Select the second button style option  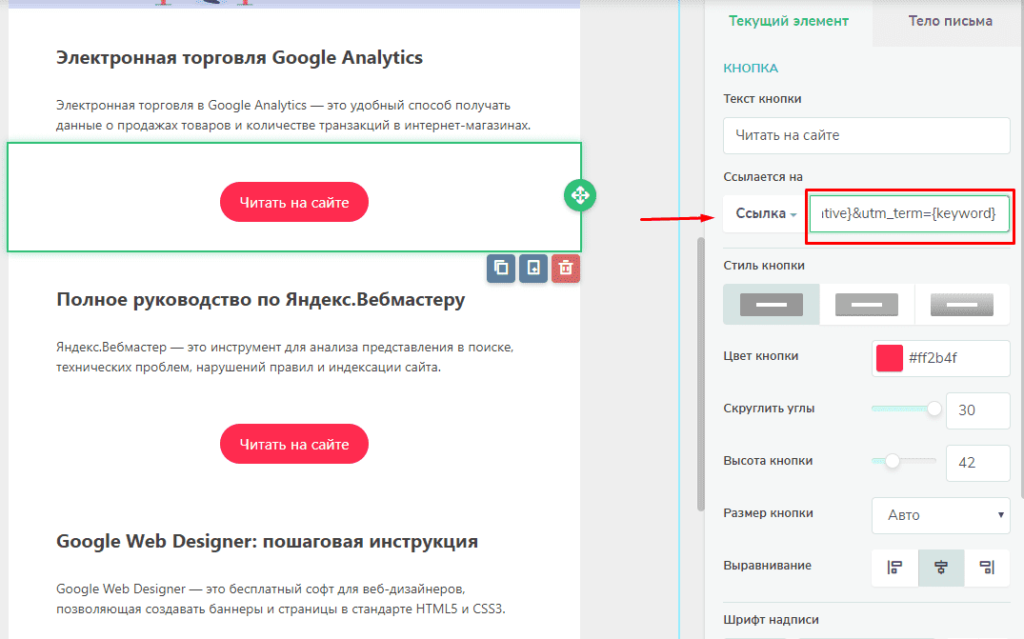[x=867, y=304]
